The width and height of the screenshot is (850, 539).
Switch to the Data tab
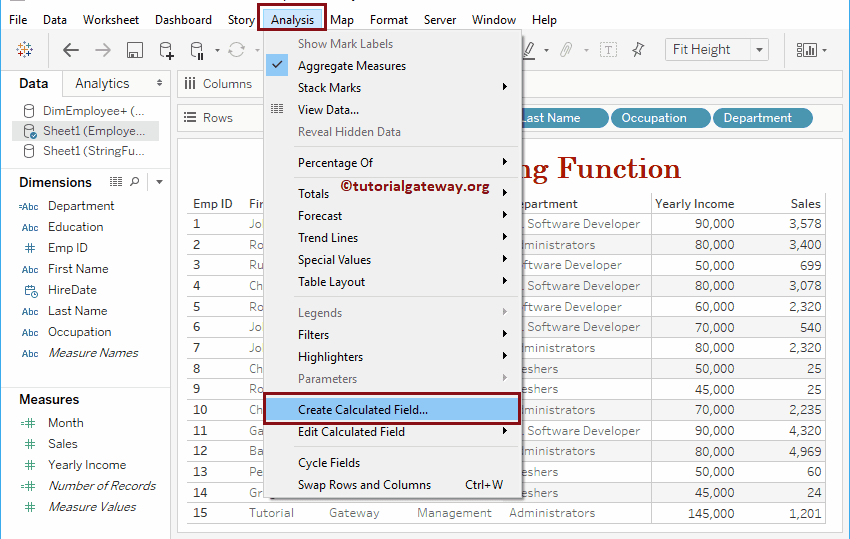click(x=34, y=84)
